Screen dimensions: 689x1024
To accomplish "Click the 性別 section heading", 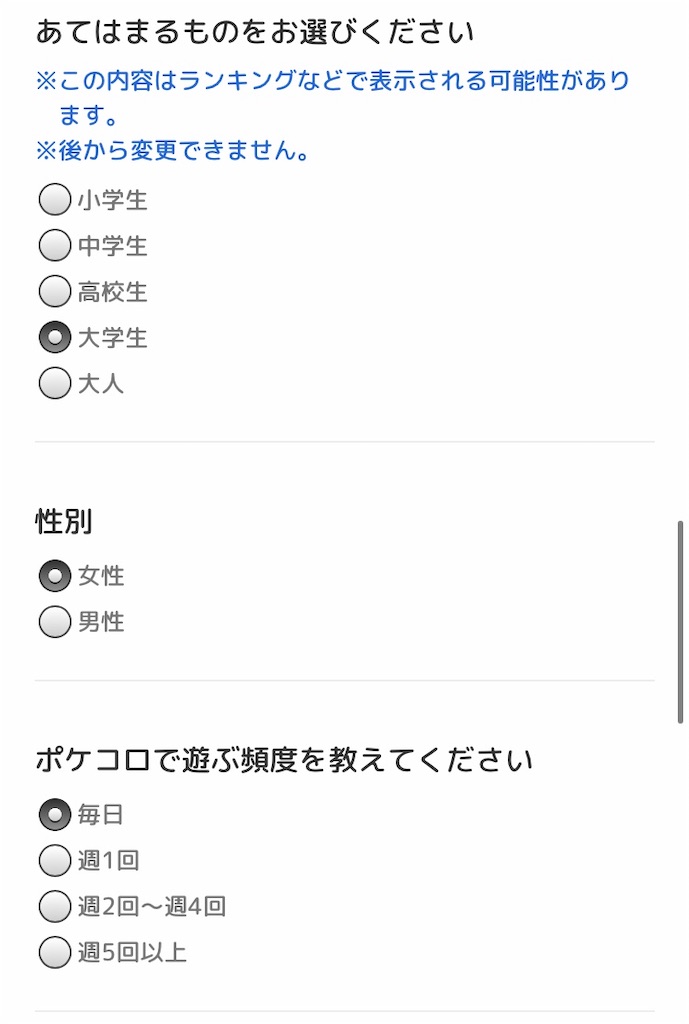I will [63, 522].
